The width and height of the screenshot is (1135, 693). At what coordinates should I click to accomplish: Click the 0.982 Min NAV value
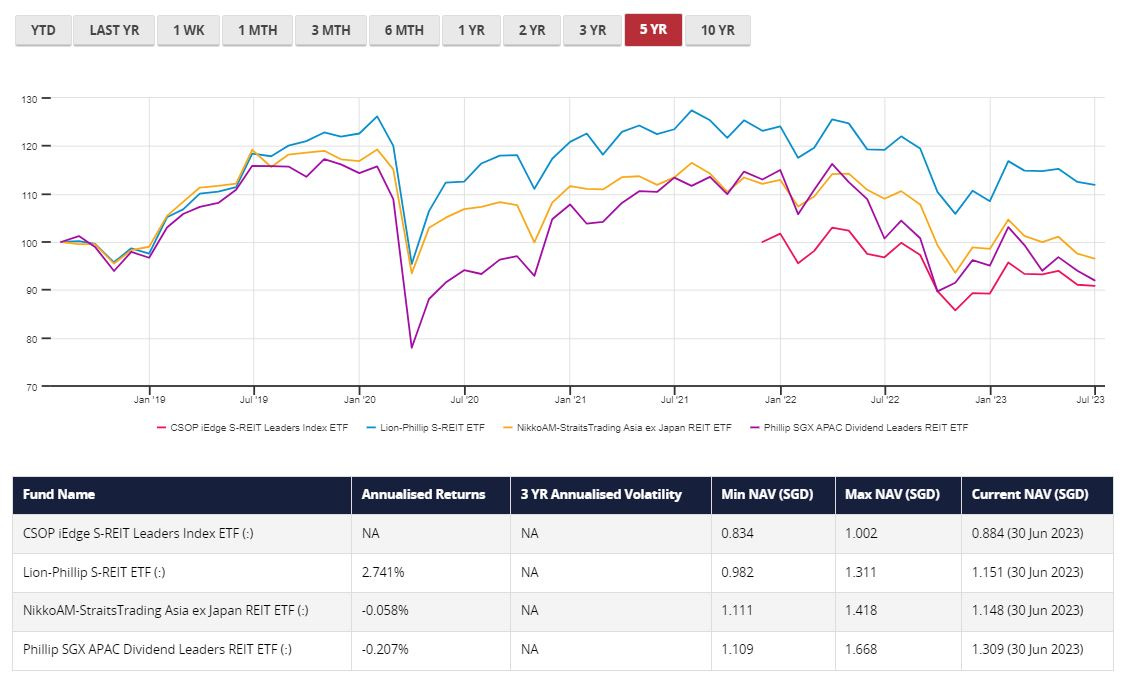[737, 572]
